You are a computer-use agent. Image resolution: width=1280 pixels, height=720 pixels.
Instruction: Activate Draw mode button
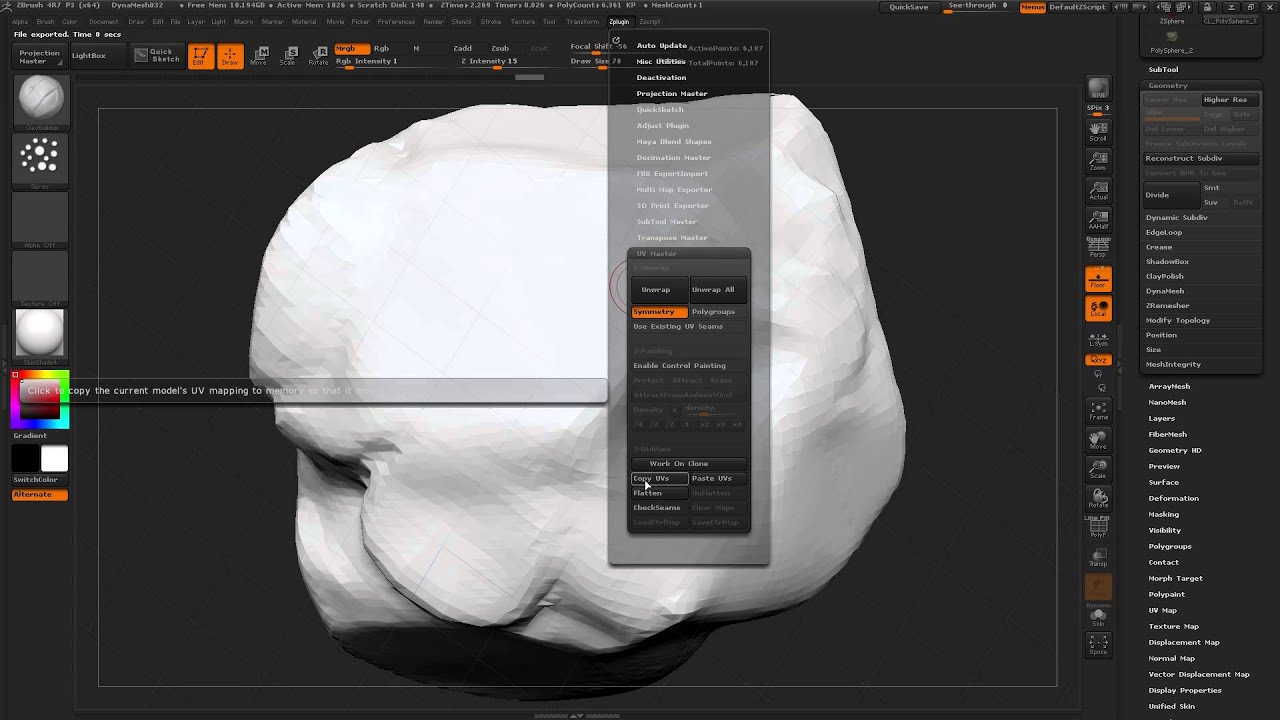230,56
